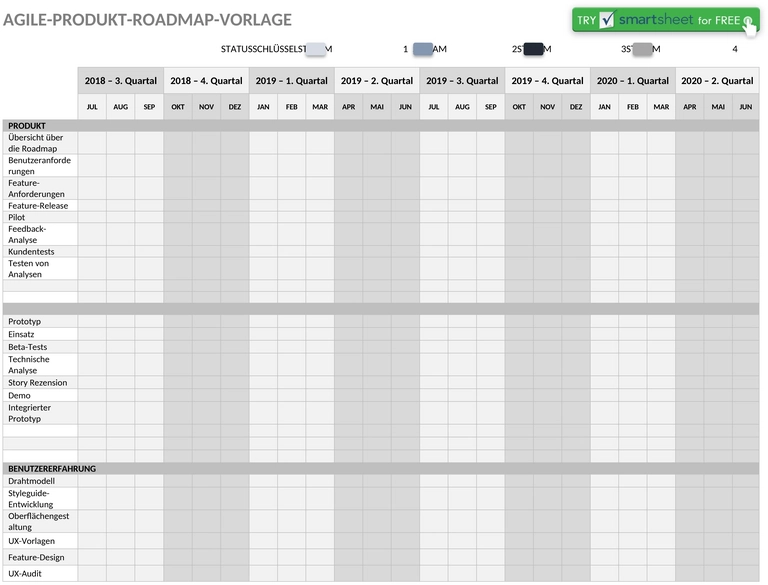768x585 pixels.
Task: Select the Styleguide-Entwicklung row label
Action: [40, 499]
